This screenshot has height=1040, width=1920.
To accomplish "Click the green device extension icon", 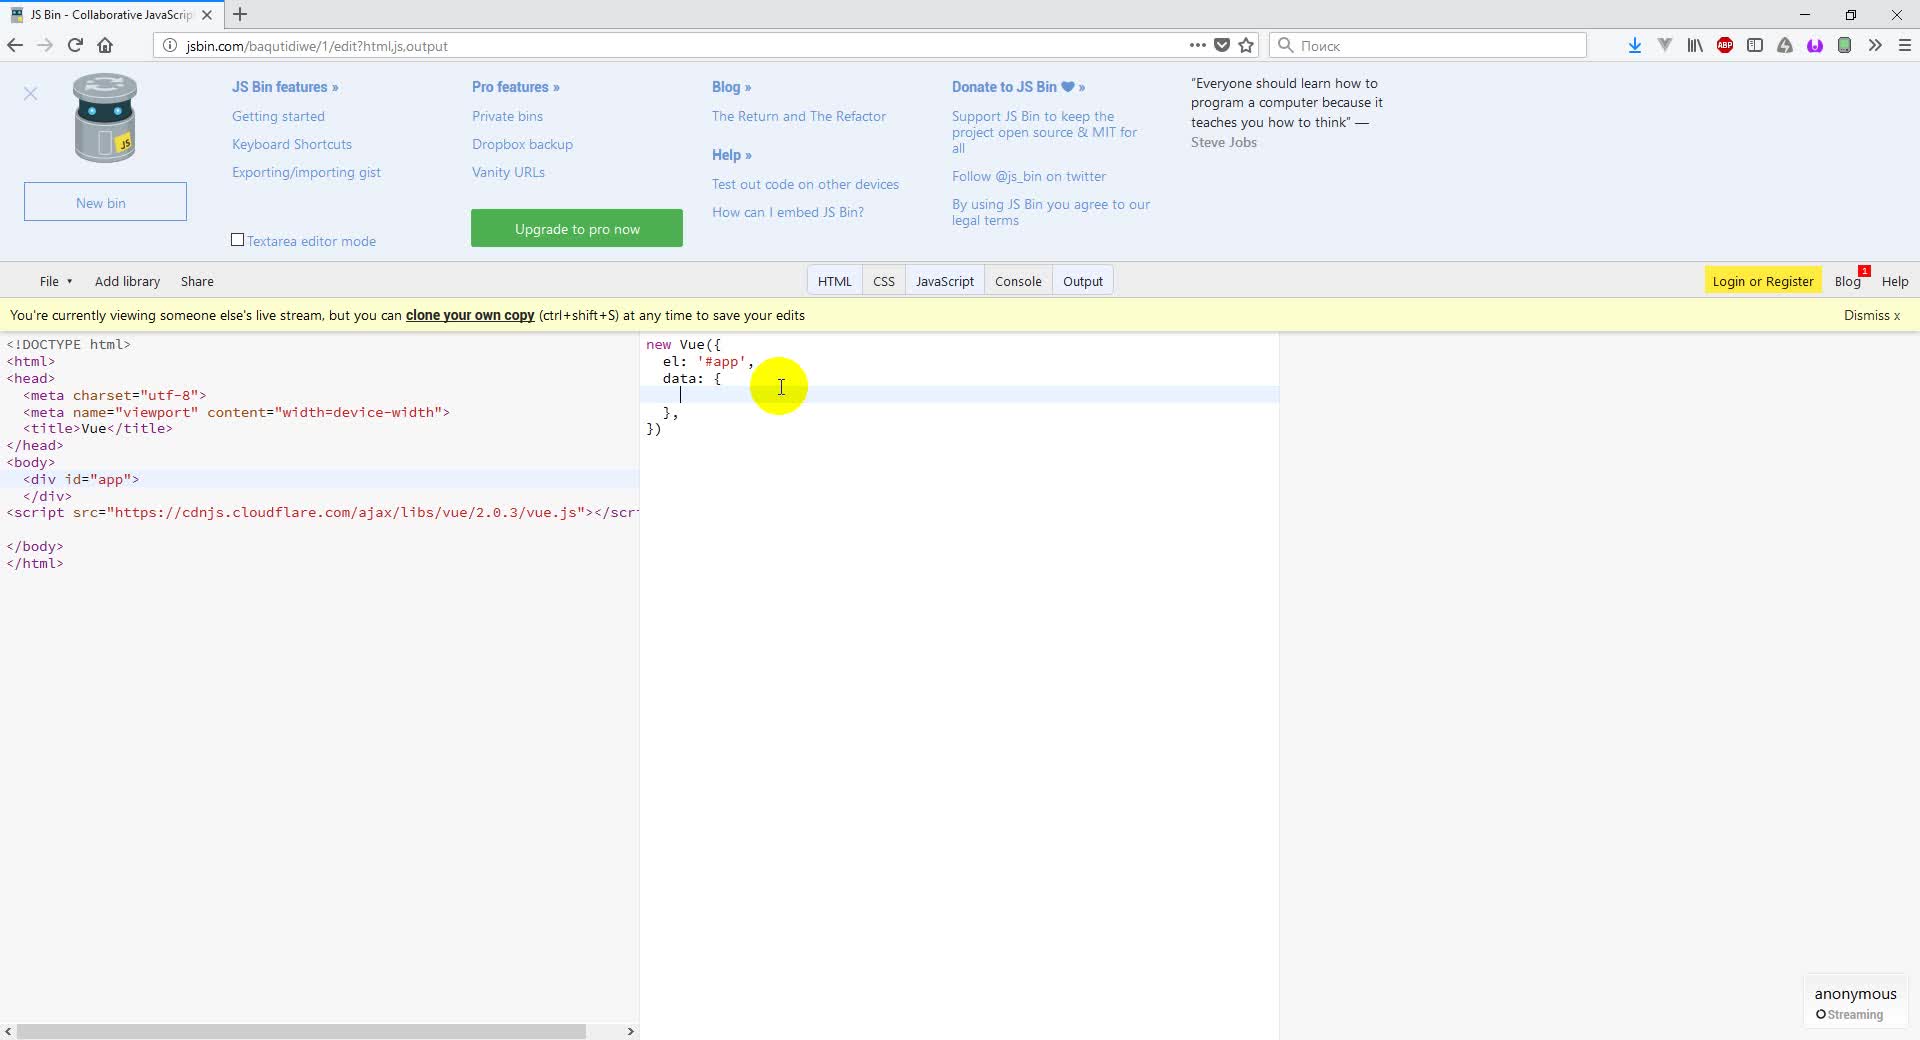I will click(1845, 45).
